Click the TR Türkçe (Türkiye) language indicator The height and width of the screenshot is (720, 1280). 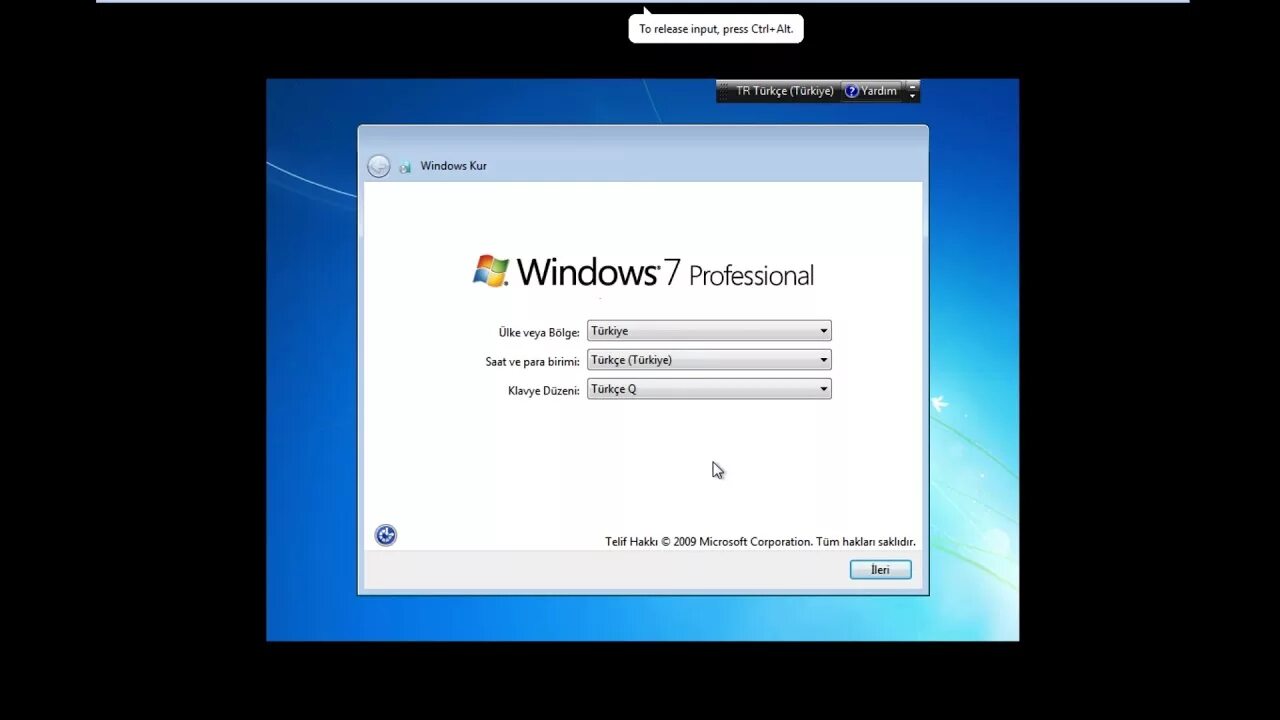coord(784,91)
